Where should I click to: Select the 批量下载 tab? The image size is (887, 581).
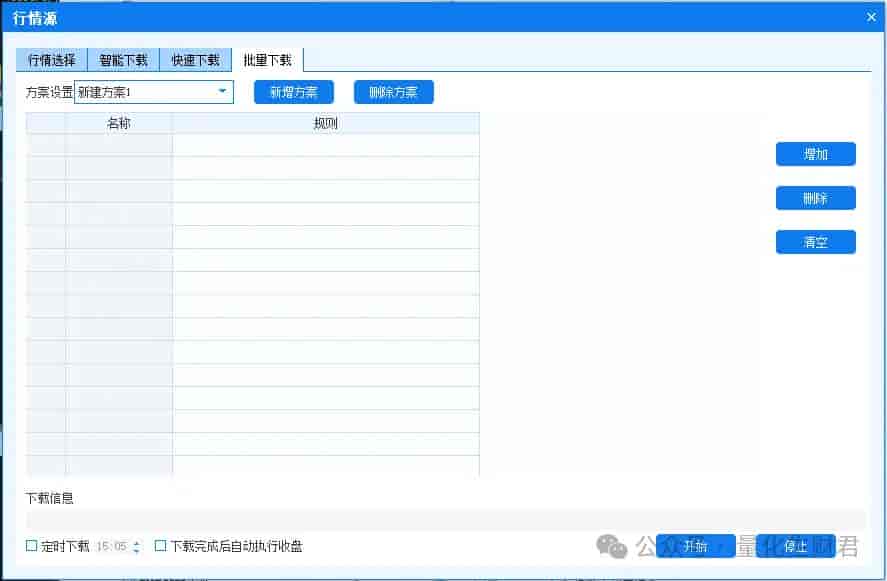point(268,60)
